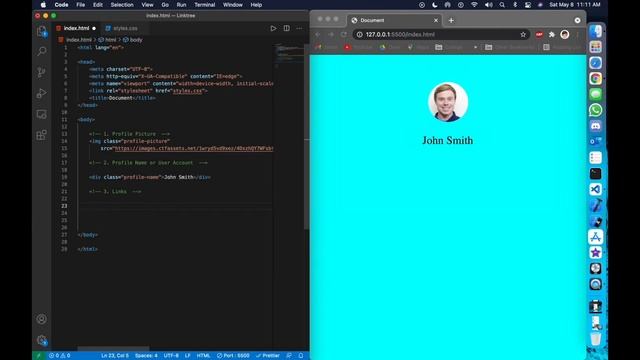Click the John Smith profile picture

click(448, 102)
